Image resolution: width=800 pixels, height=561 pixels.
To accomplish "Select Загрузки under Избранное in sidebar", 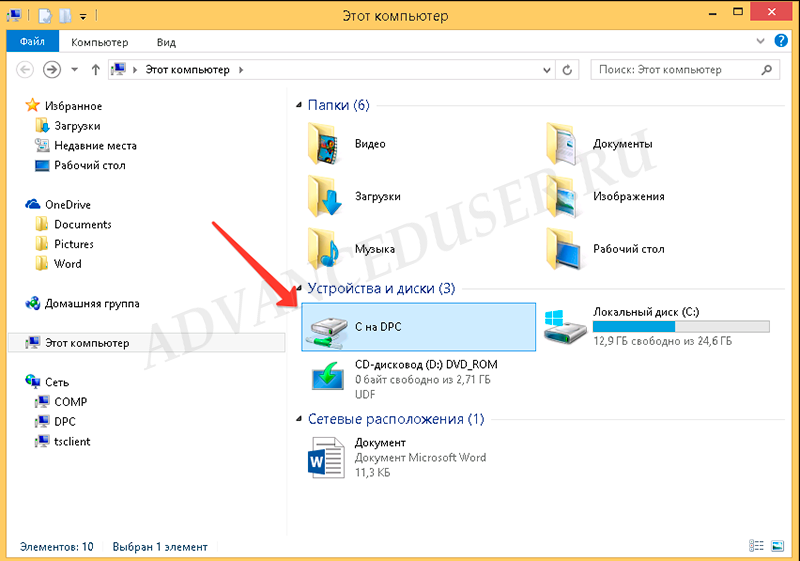I will coord(77,126).
